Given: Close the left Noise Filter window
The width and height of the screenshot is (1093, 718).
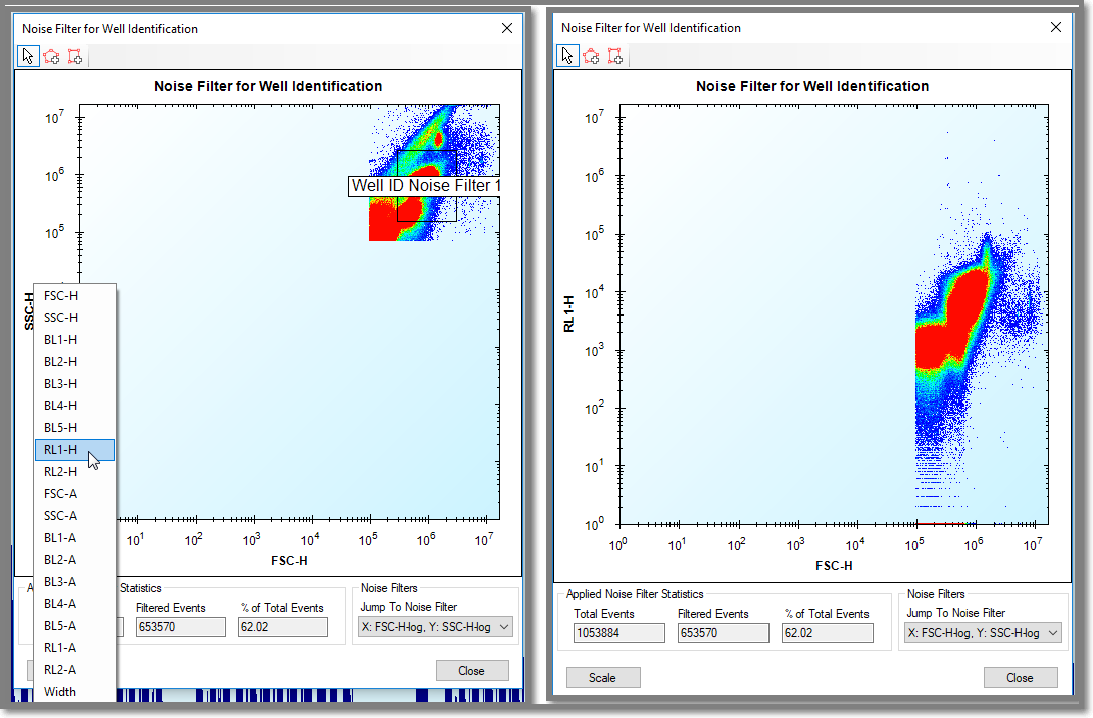Looking at the screenshot, I should [507, 28].
